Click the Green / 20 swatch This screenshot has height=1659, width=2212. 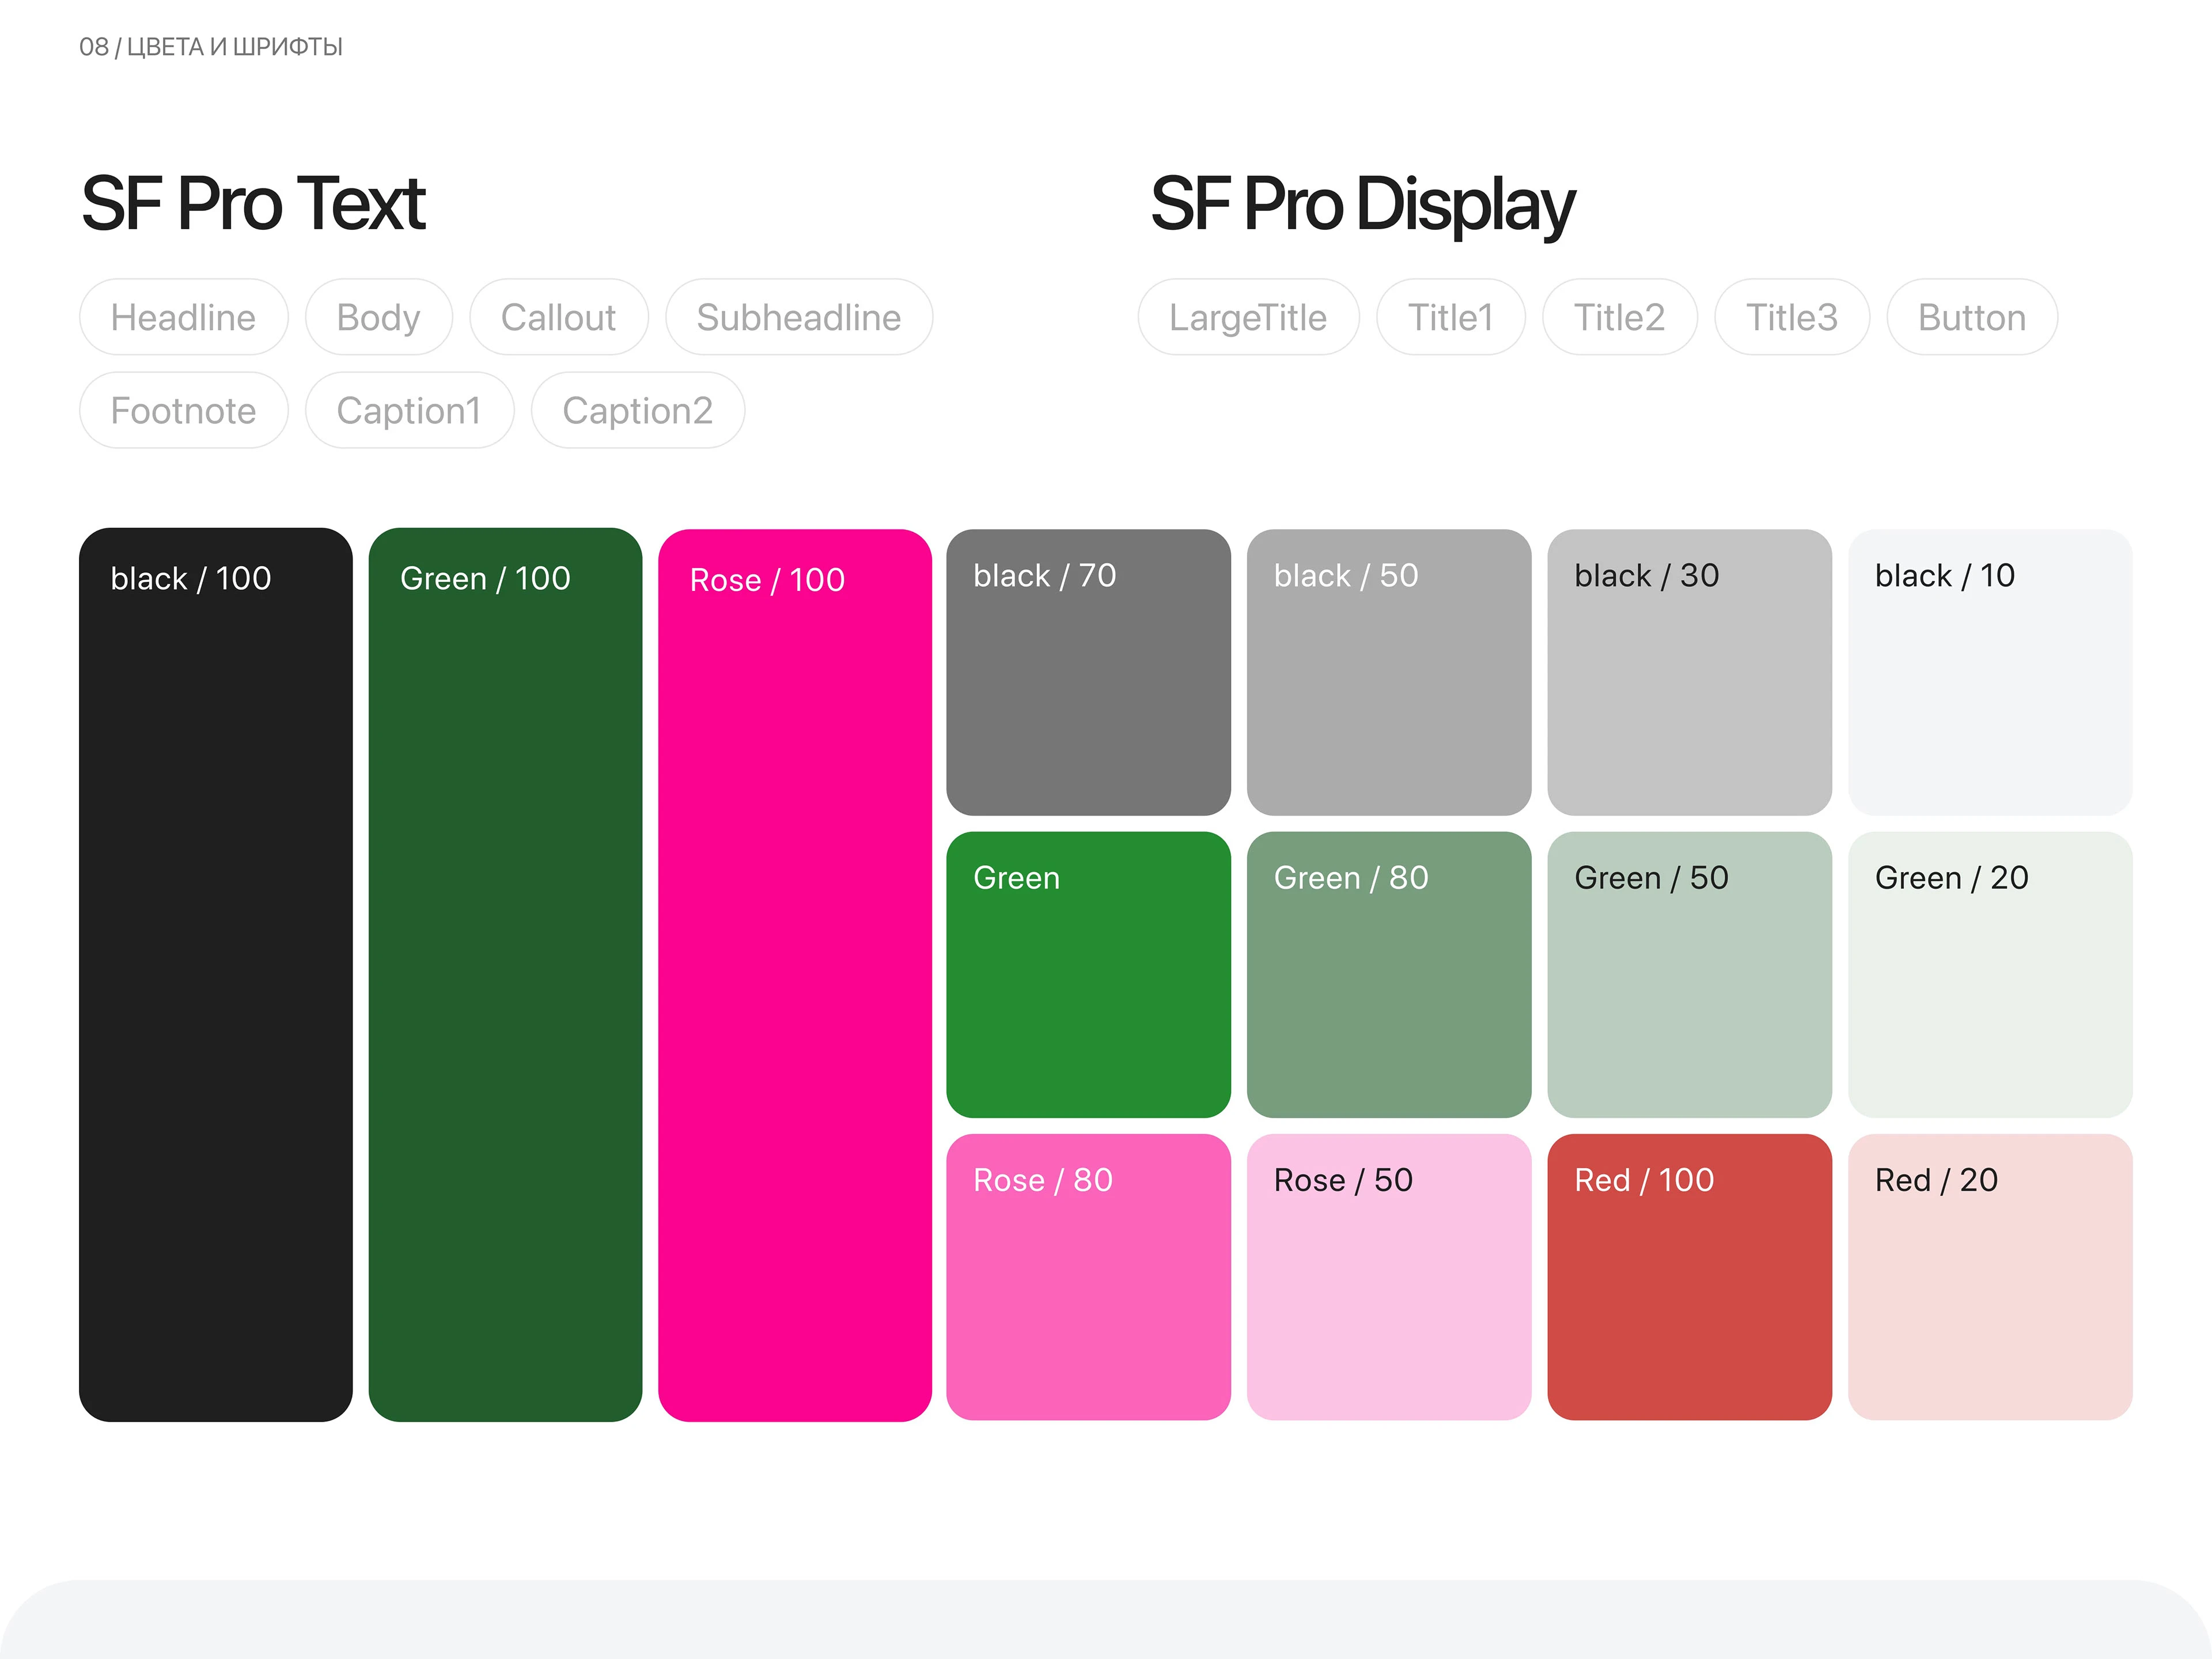(x=1989, y=974)
